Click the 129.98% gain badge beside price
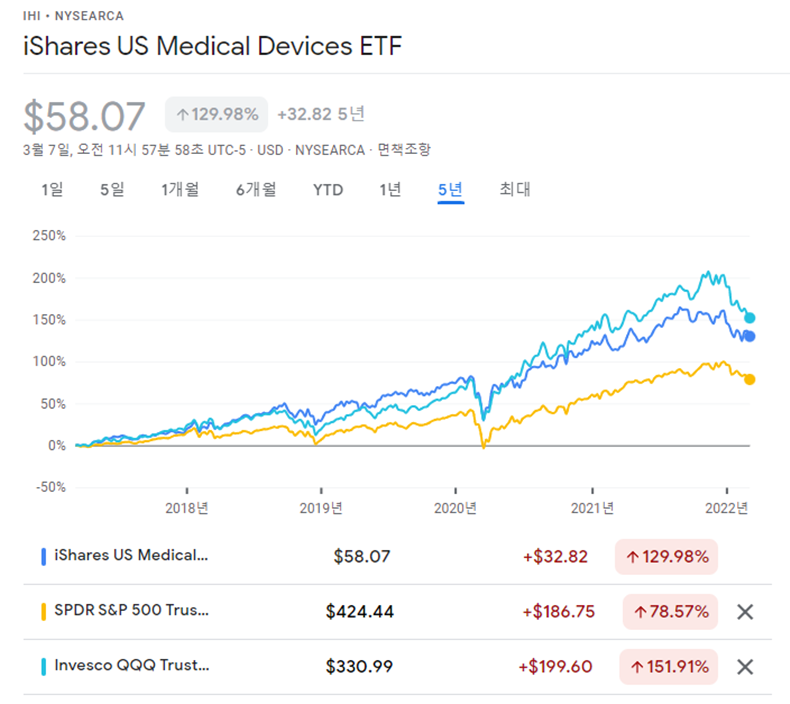This screenshot has width=790, height=704. tap(216, 115)
